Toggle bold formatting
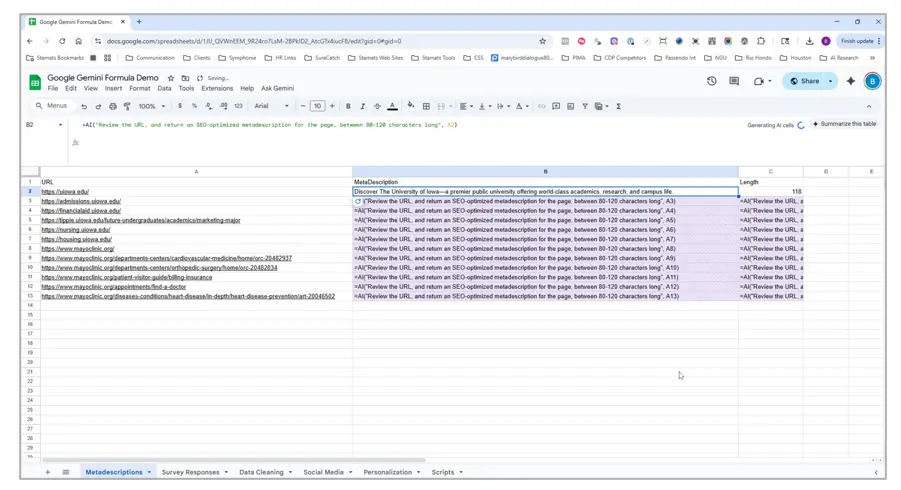Viewport: 901px width, 490px height. (348, 106)
